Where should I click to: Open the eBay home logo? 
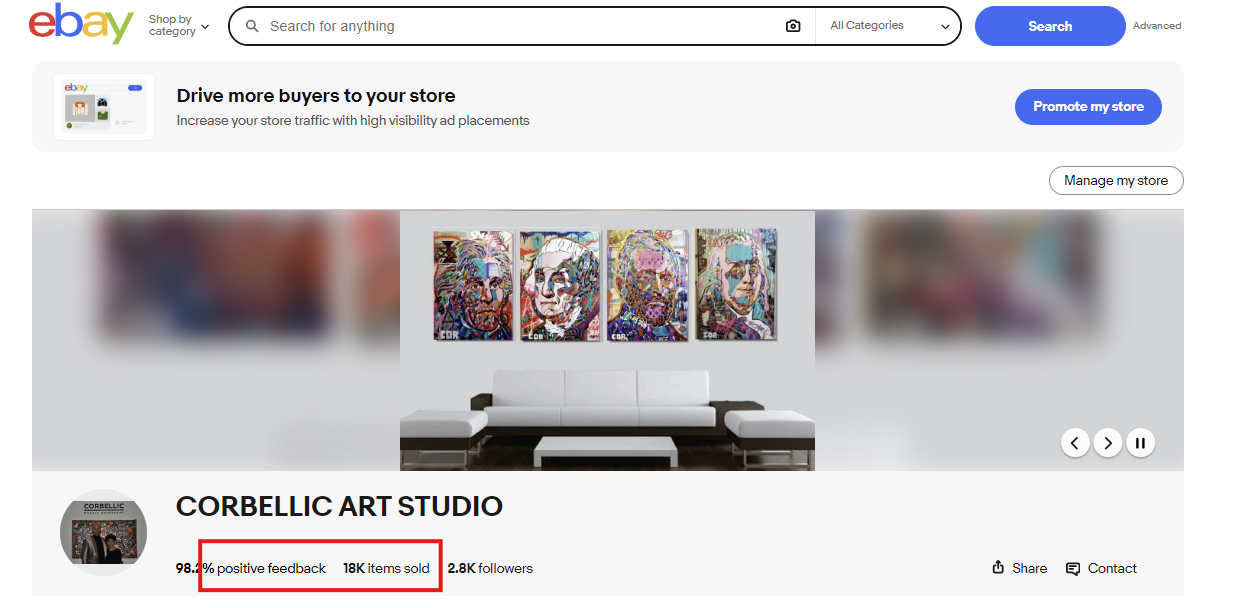(81, 25)
